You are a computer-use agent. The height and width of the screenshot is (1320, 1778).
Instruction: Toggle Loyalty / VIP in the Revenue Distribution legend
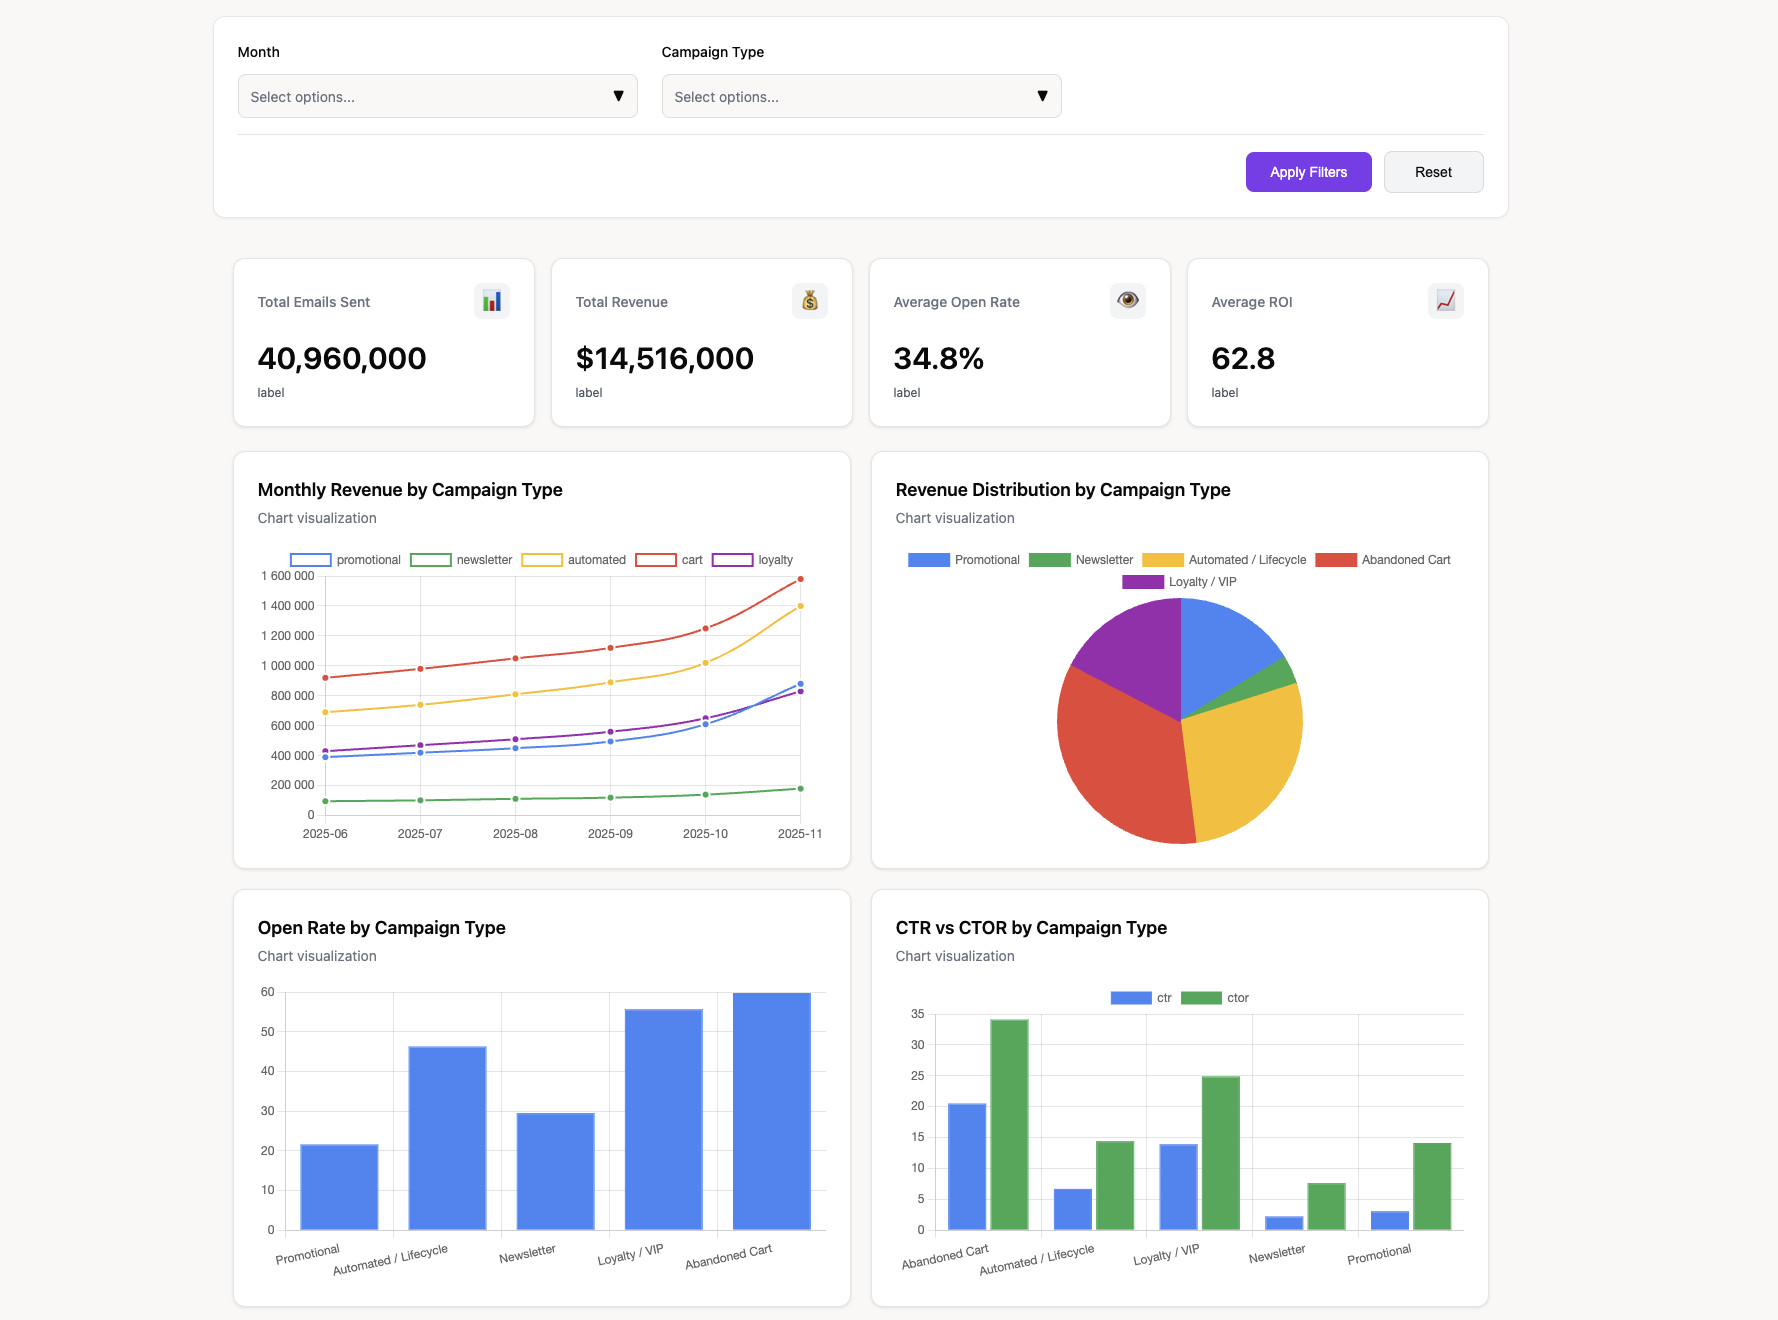1180,581
